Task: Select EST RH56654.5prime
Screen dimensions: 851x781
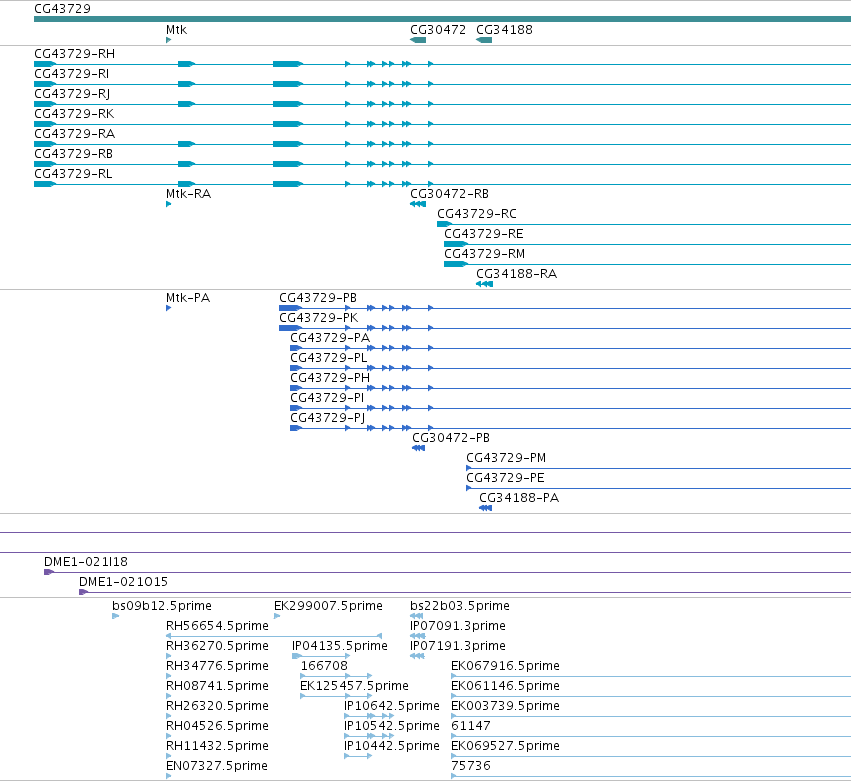Action: [x=217, y=626]
